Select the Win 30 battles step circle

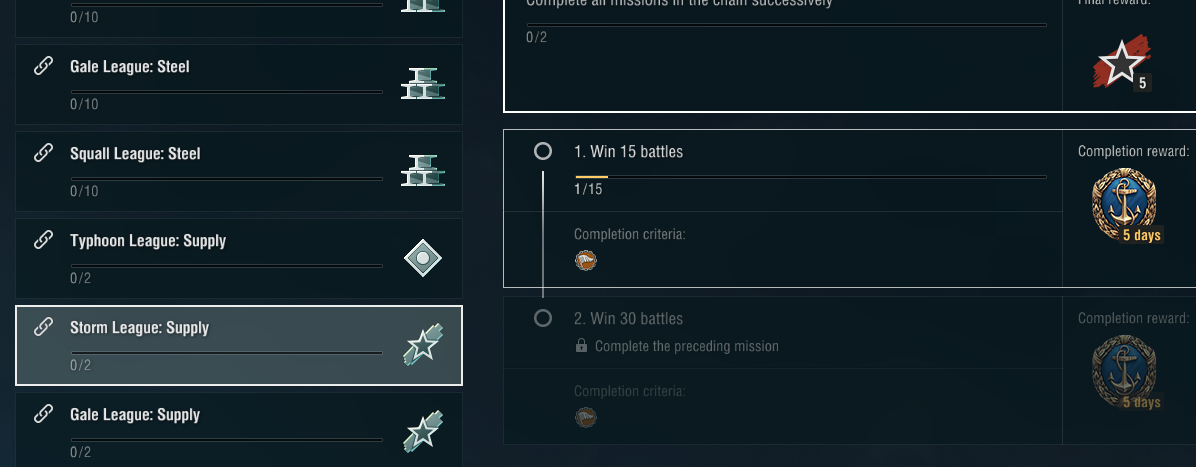click(x=543, y=319)
